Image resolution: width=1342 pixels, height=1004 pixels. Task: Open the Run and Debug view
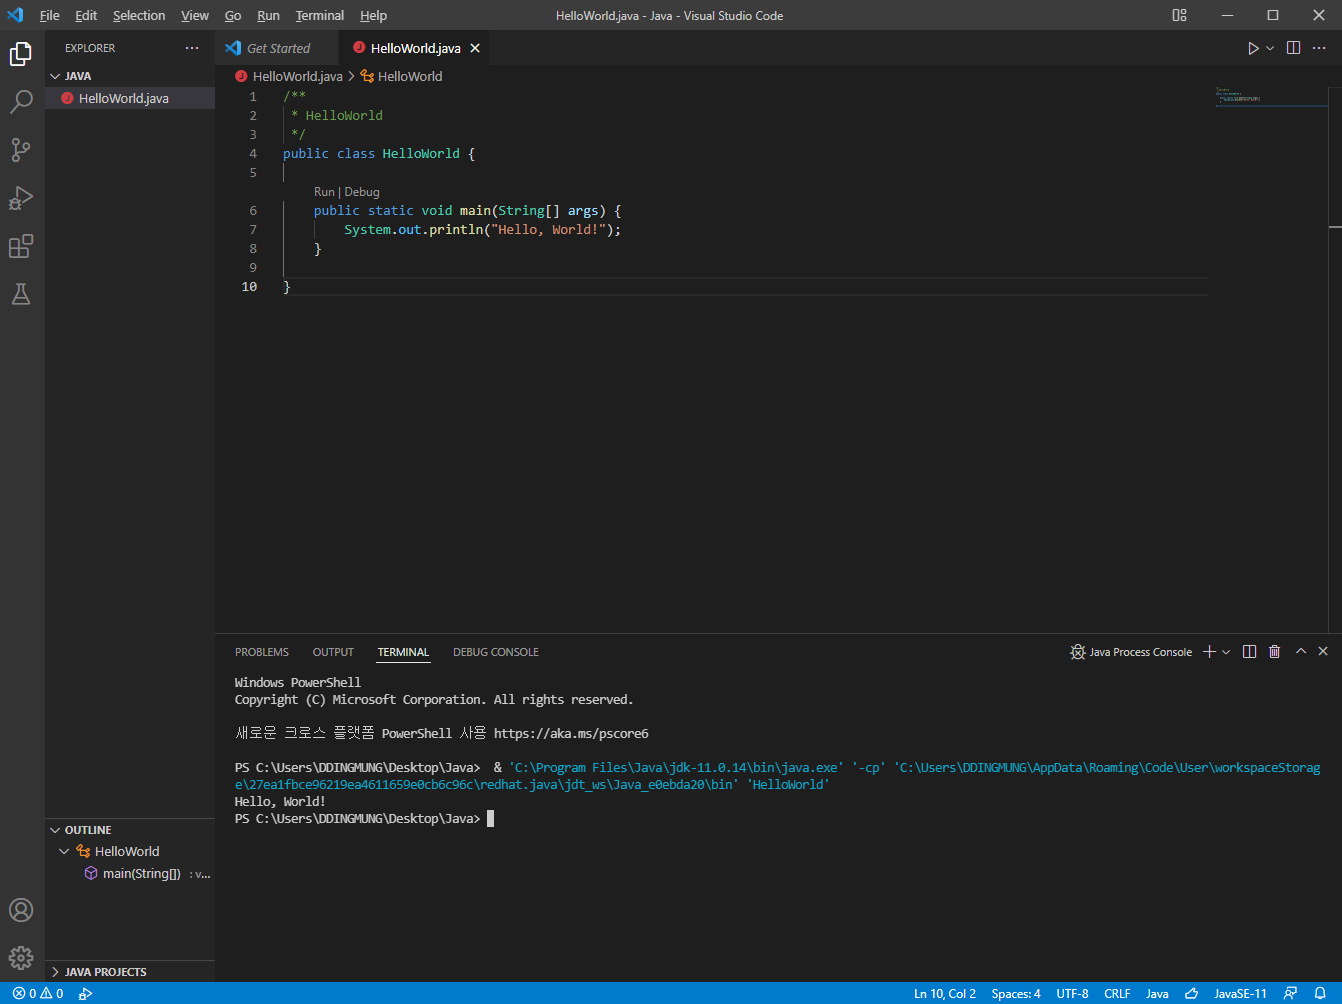(x=21, y=198)
